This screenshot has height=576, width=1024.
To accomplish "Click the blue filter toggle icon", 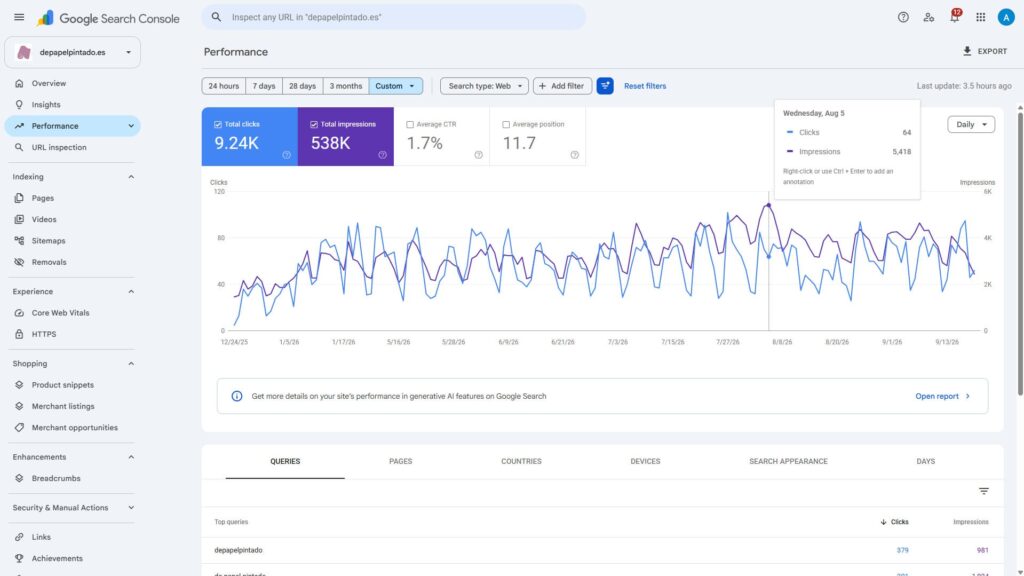I will (x=605, y=86).
